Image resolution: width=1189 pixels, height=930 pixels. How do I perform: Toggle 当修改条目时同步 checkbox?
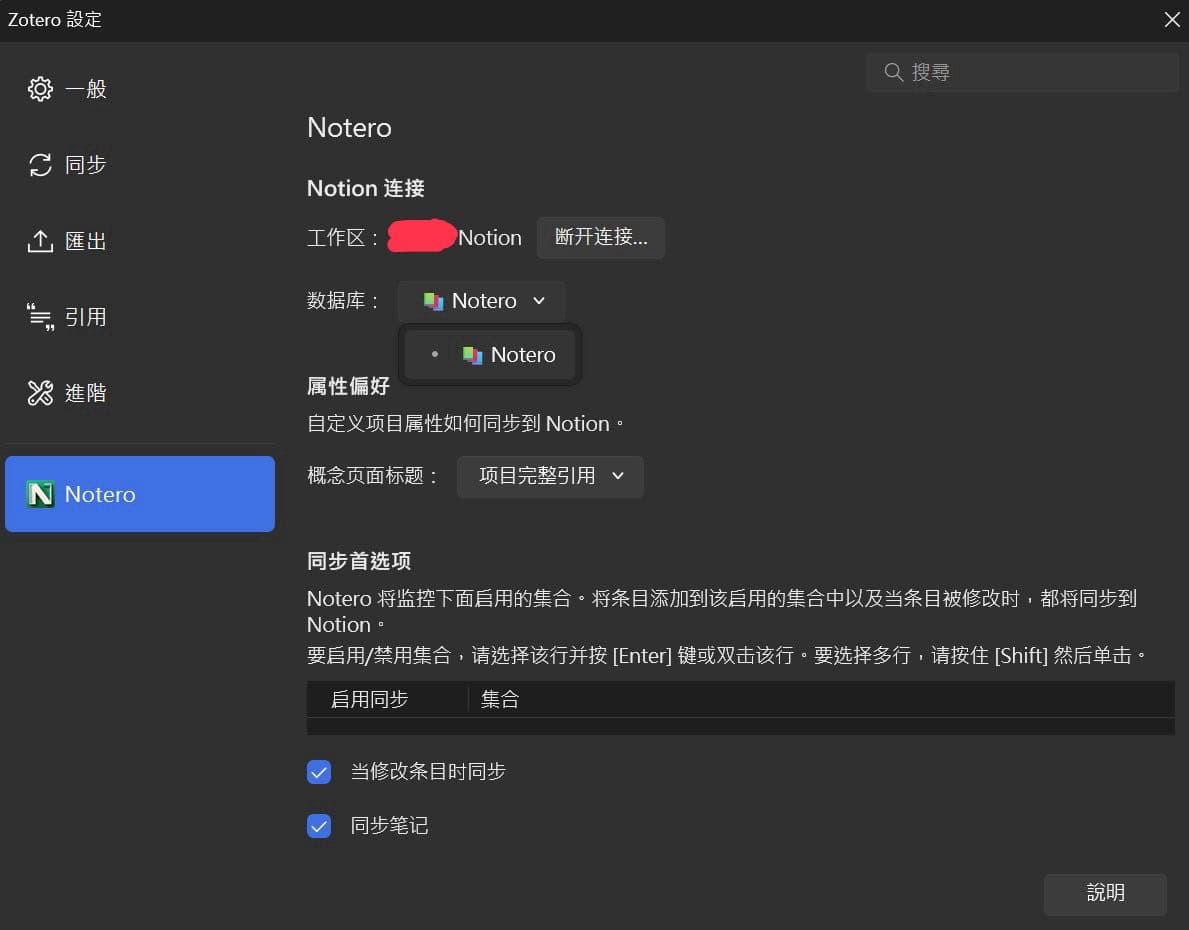point(319,772)
